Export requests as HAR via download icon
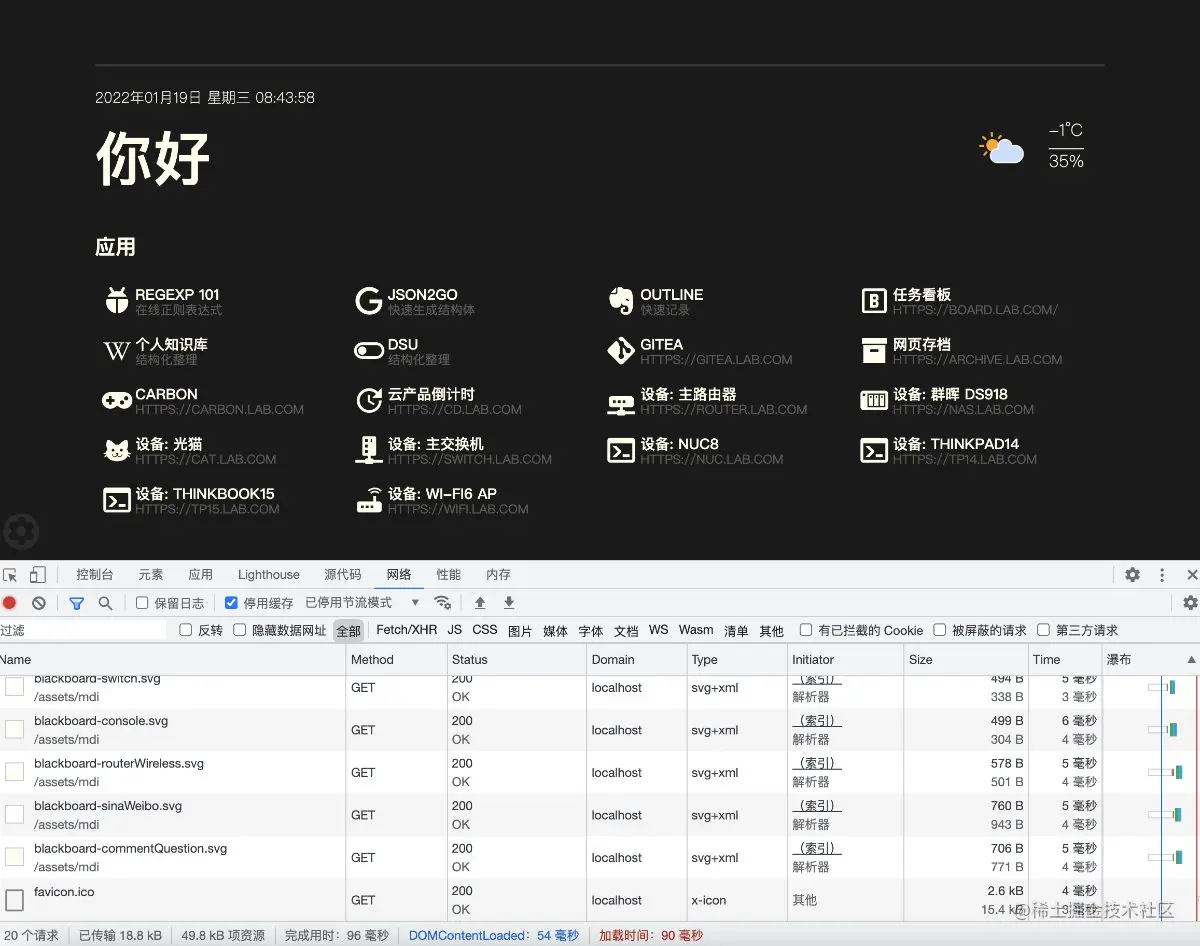Screen dimensions: 1200x946 (x=509, y=602)
